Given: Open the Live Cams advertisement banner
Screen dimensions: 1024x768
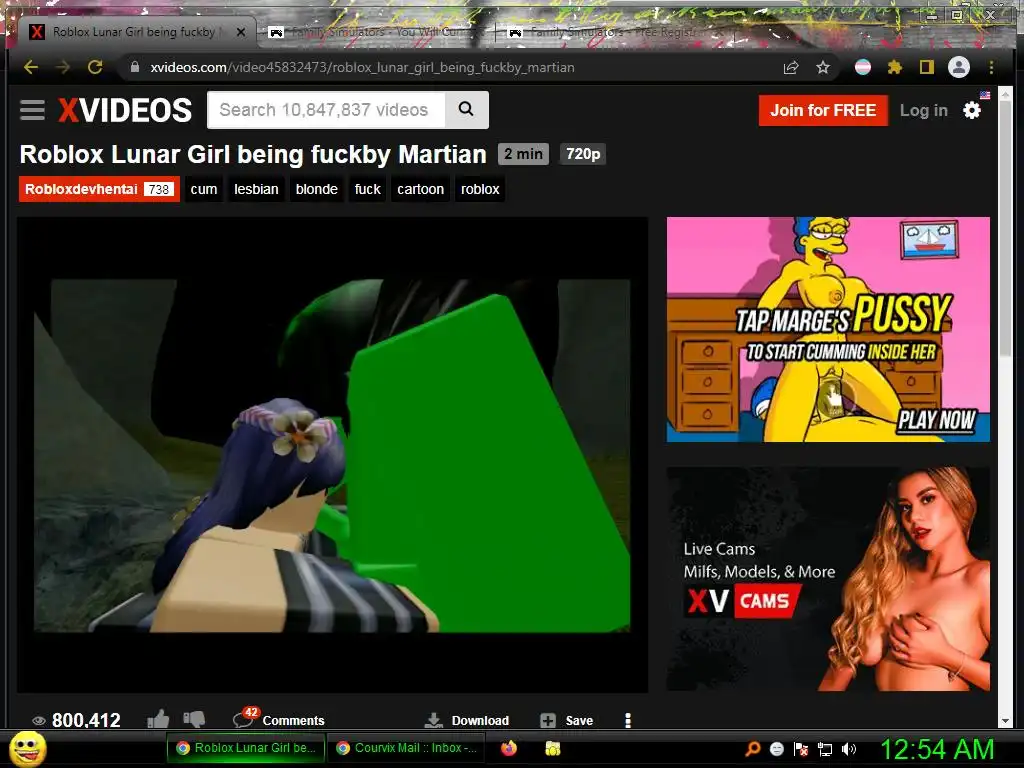Looking at the screenshot, I should pos(828,579).
